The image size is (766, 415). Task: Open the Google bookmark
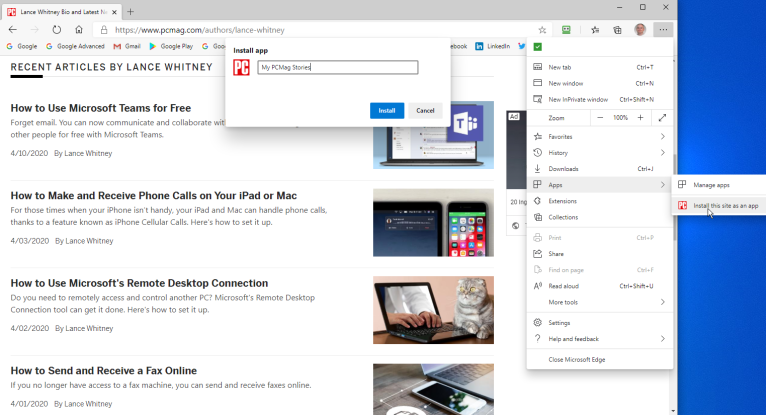coord(21,46)
